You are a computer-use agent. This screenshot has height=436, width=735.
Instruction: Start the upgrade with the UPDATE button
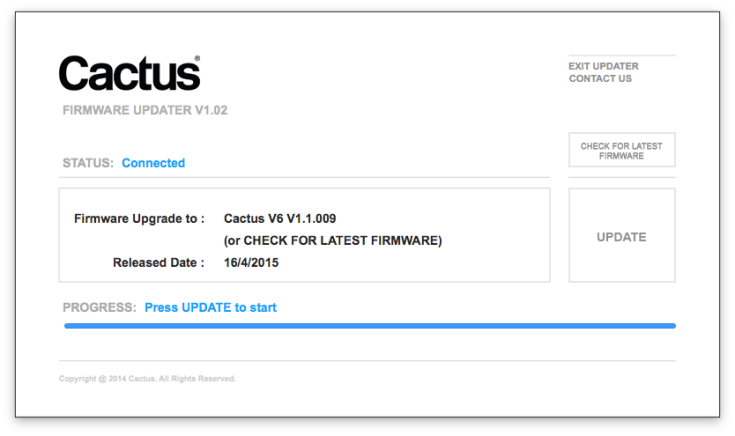[621, 237]
